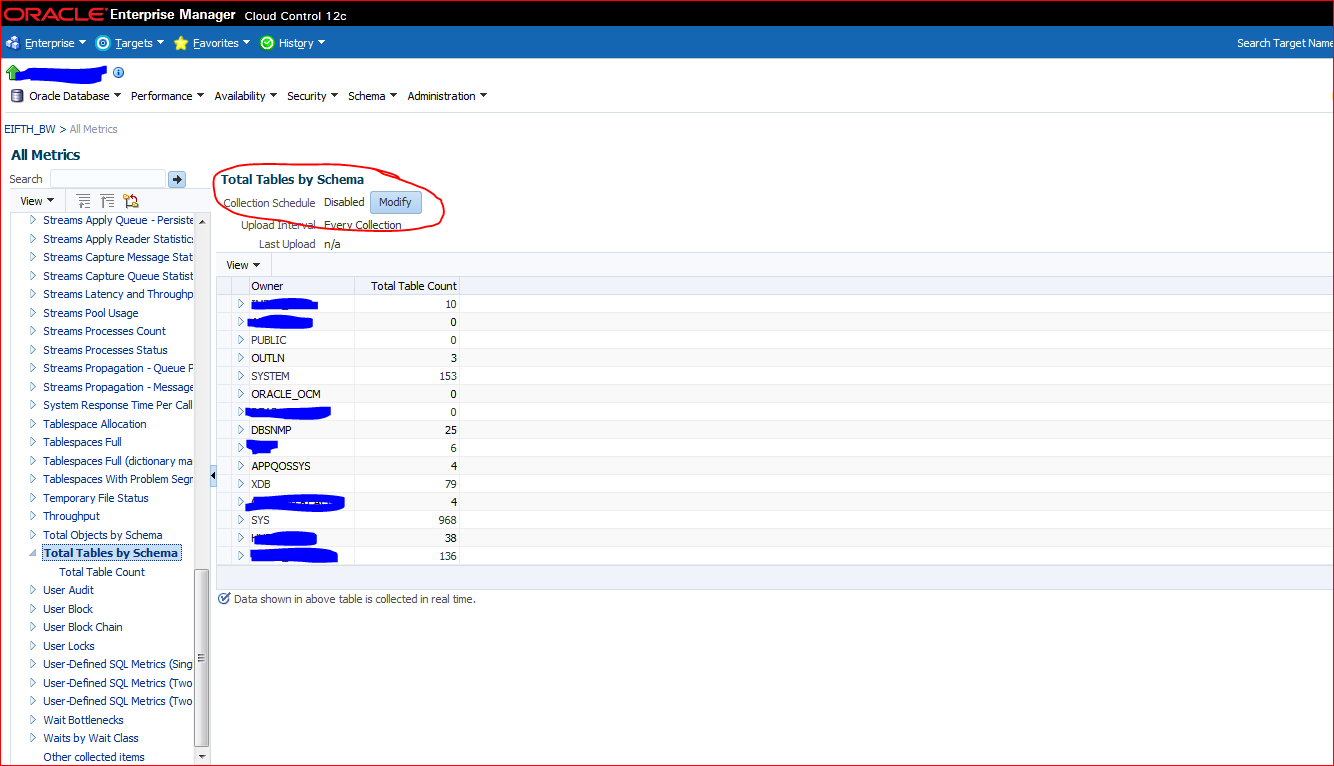Select the Total Table Count tree item
Image resolution: width=1334 pixels, height=766 pixels.
click(102, 572)
